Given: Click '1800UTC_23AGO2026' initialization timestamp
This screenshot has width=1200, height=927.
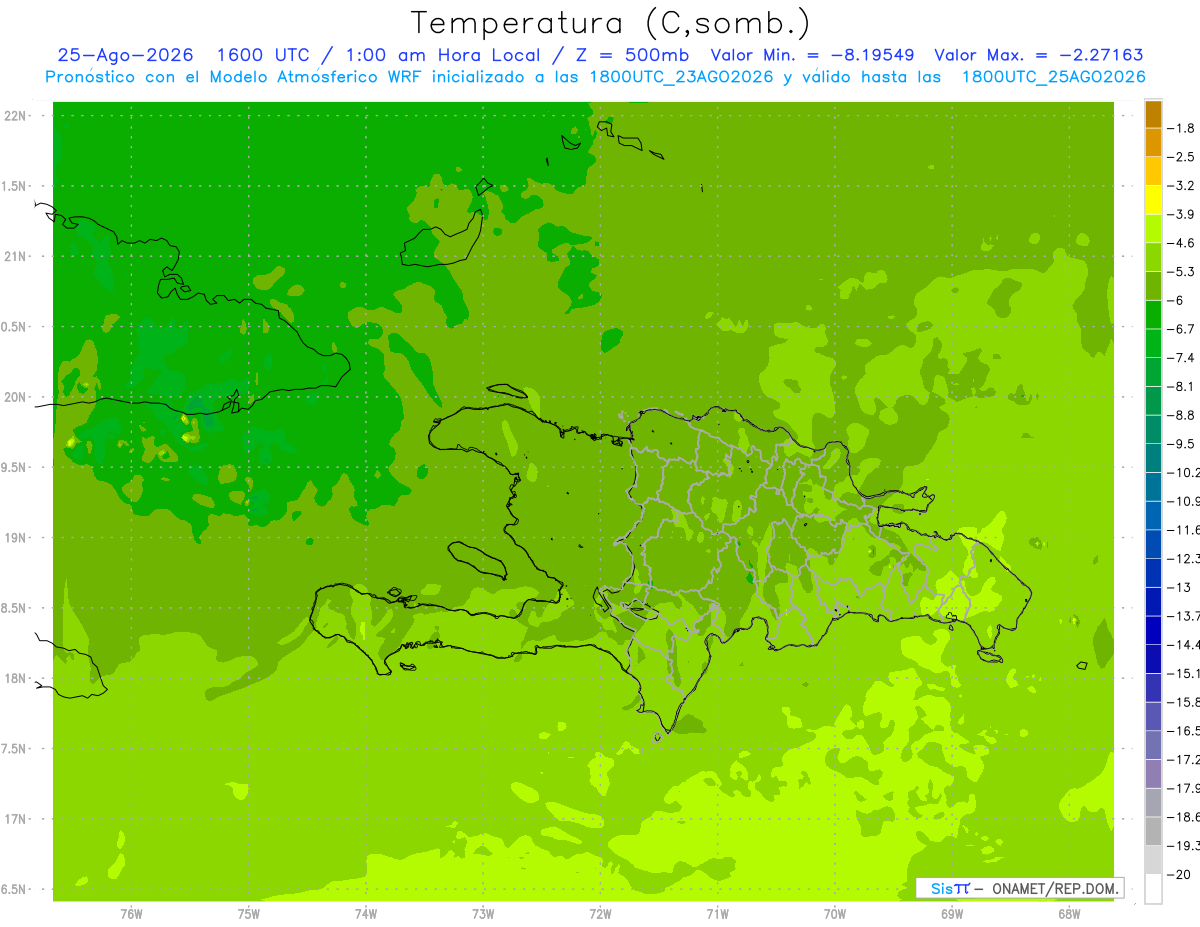Looking at the screenshot, I should pos(680,77).
